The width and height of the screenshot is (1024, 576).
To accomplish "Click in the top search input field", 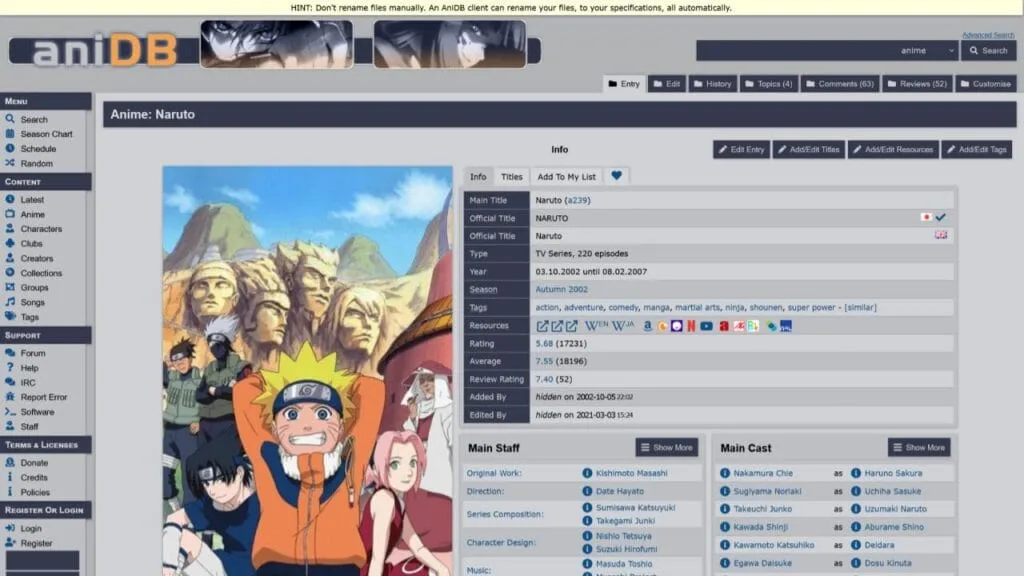I will coord(795,50).
